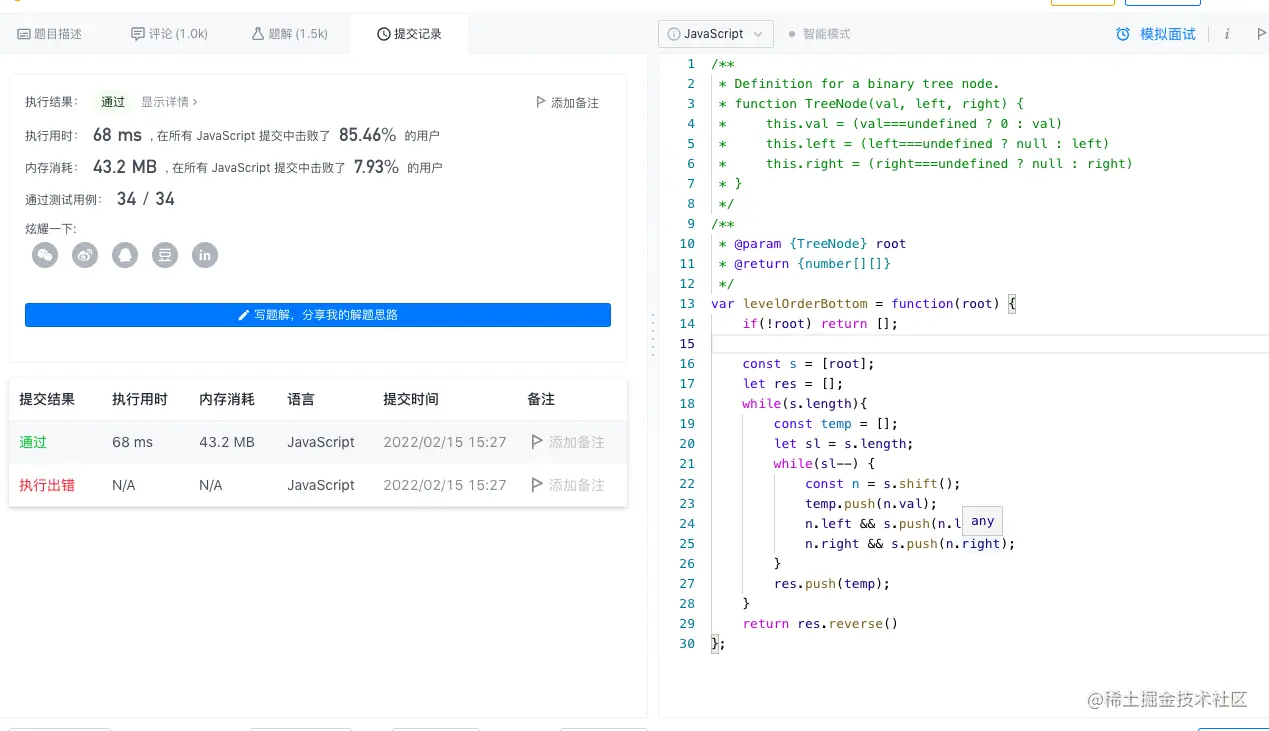Screen dimensions: 1269x731
Task: Expand 显示详情 details link
Action: (169, 102)
